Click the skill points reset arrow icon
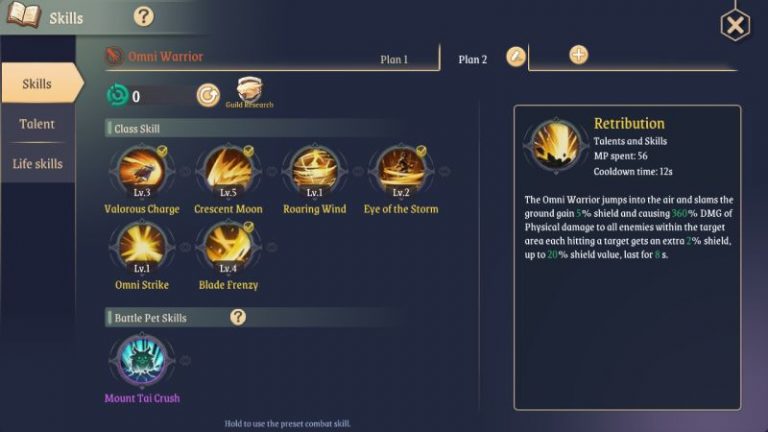 208,96
